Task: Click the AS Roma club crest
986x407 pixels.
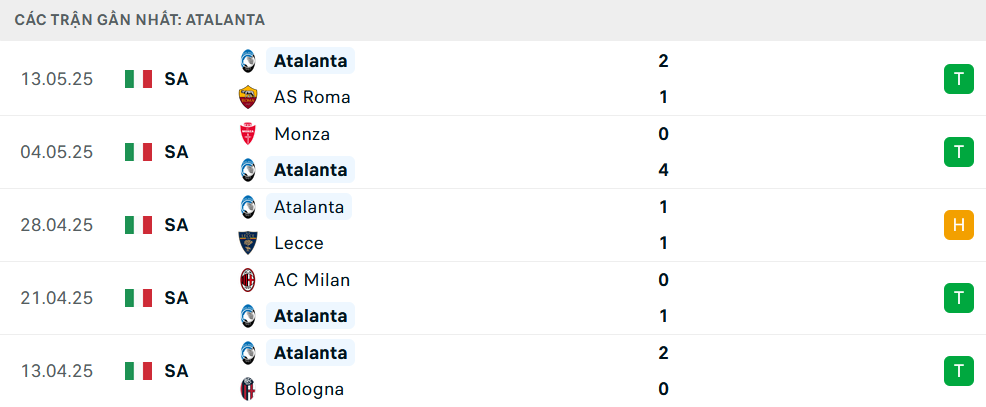Action: 248,98
